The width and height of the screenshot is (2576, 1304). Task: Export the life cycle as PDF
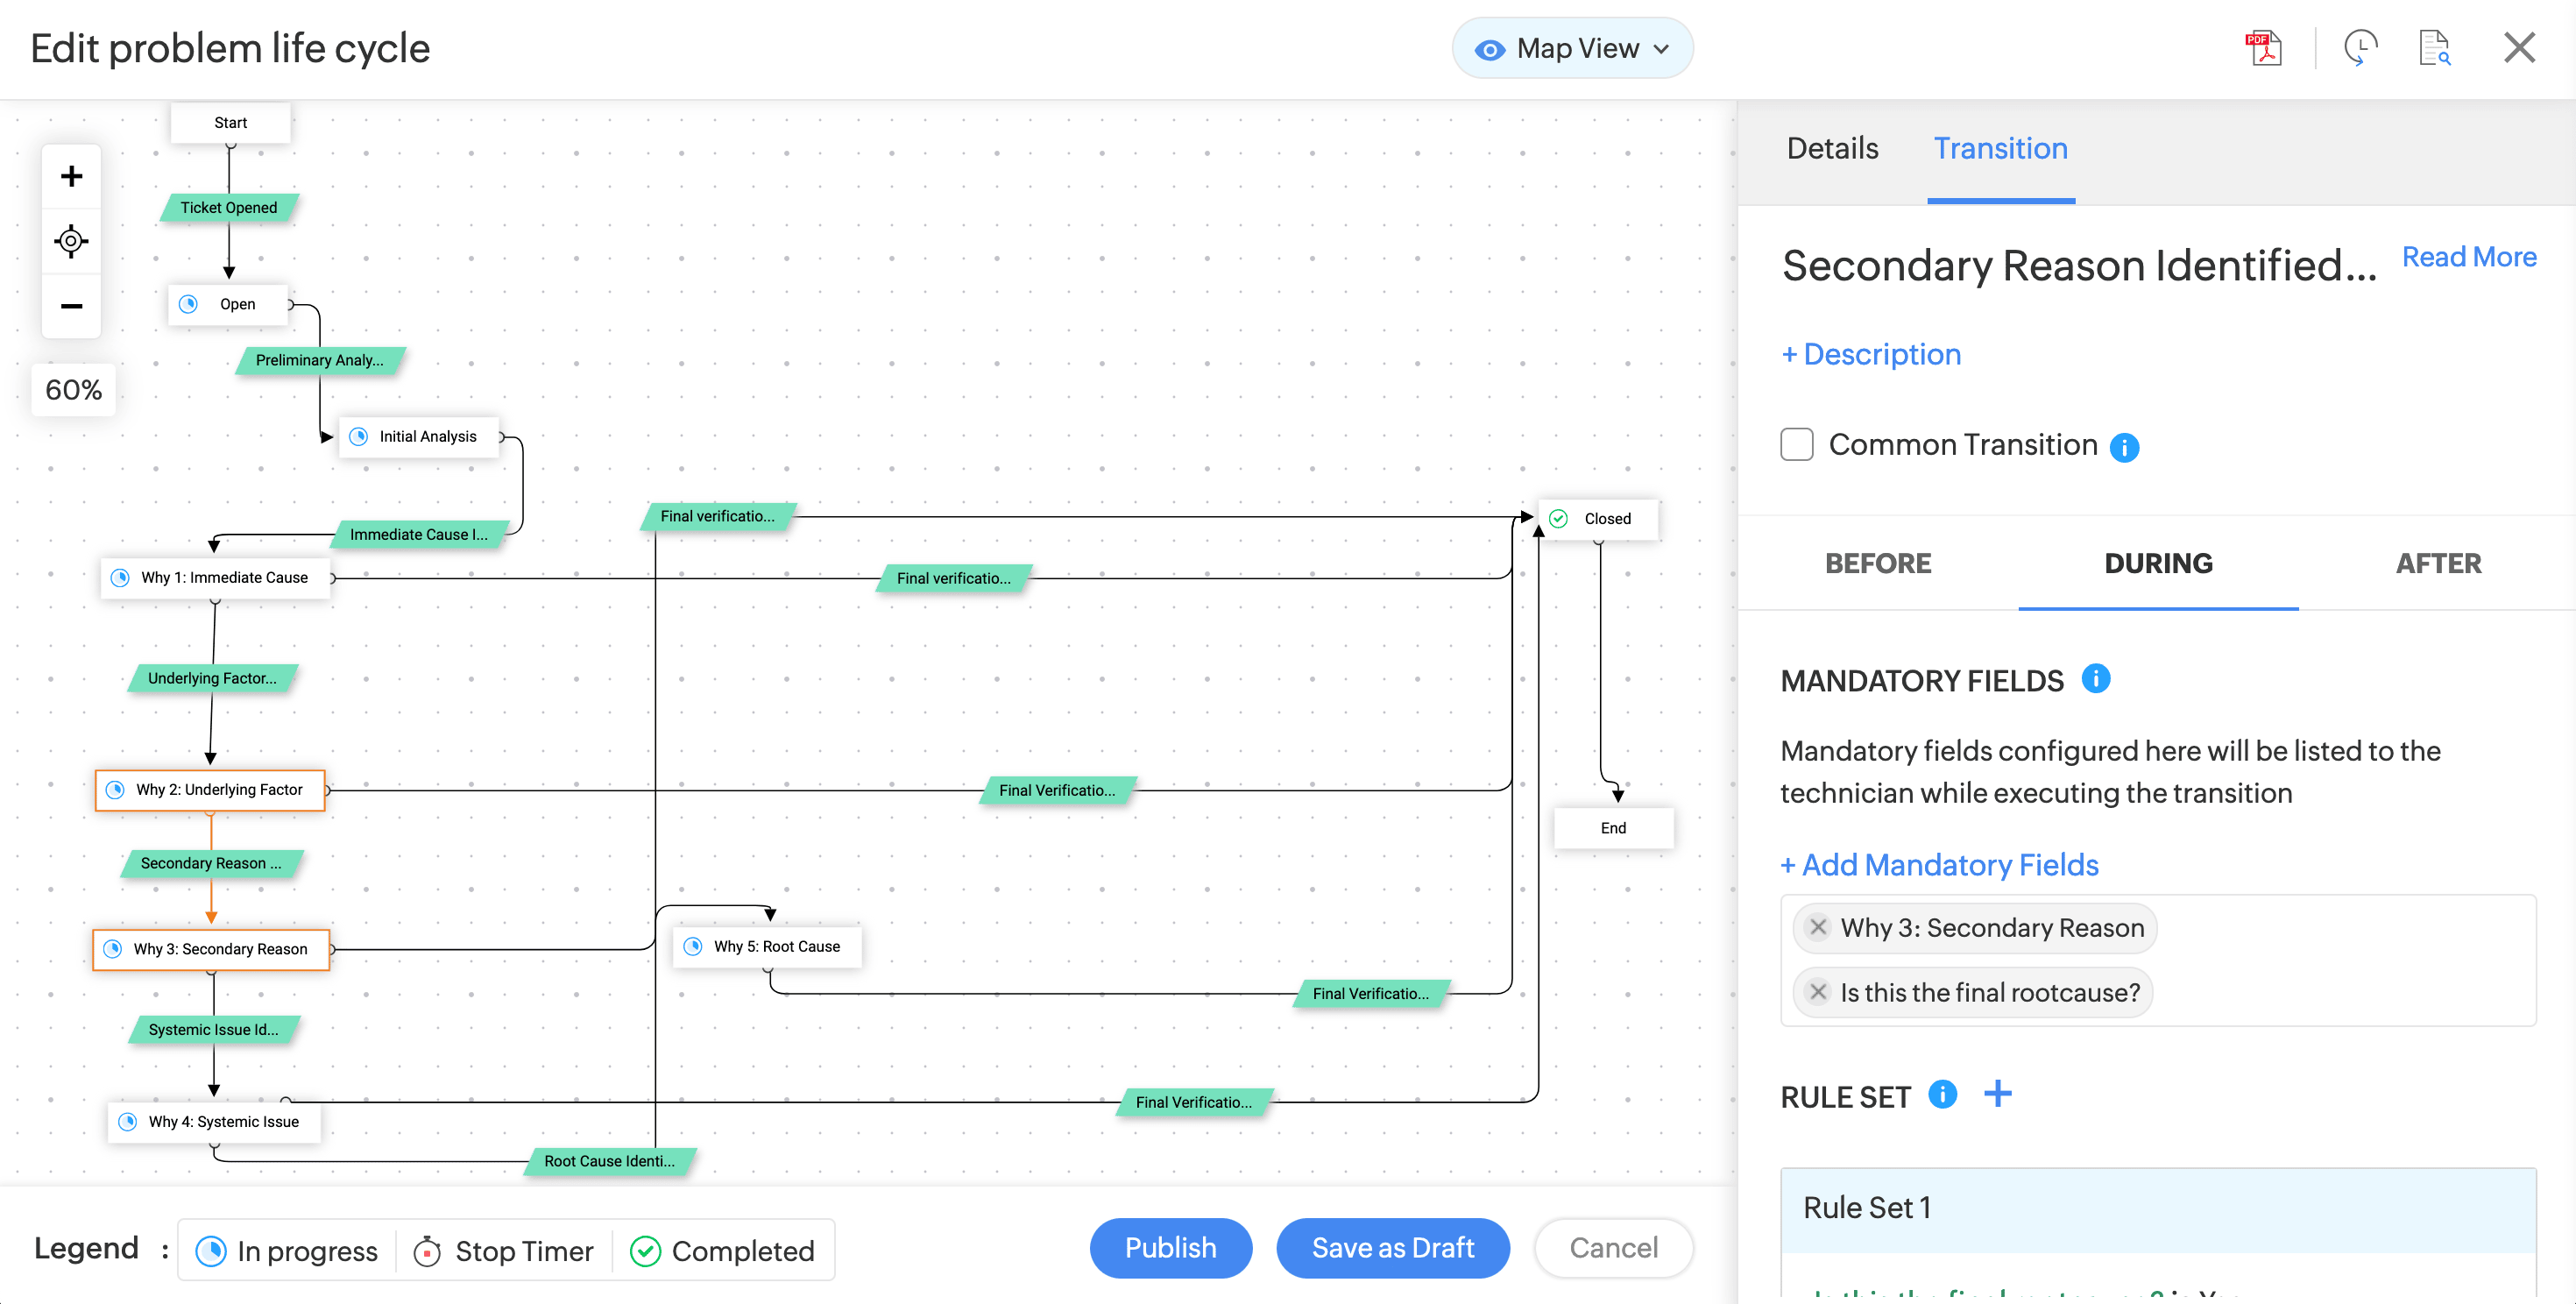pyautogui.click(x=2264, y=47)
